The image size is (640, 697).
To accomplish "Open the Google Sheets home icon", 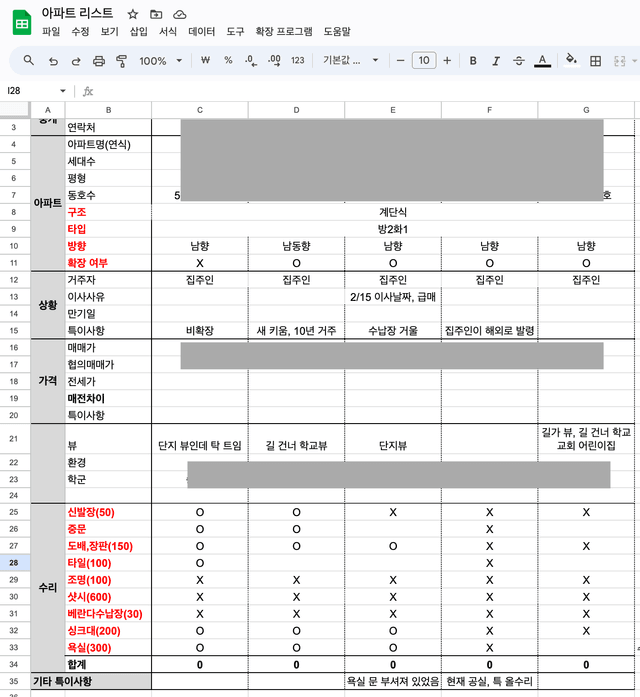I will point(21,23).
